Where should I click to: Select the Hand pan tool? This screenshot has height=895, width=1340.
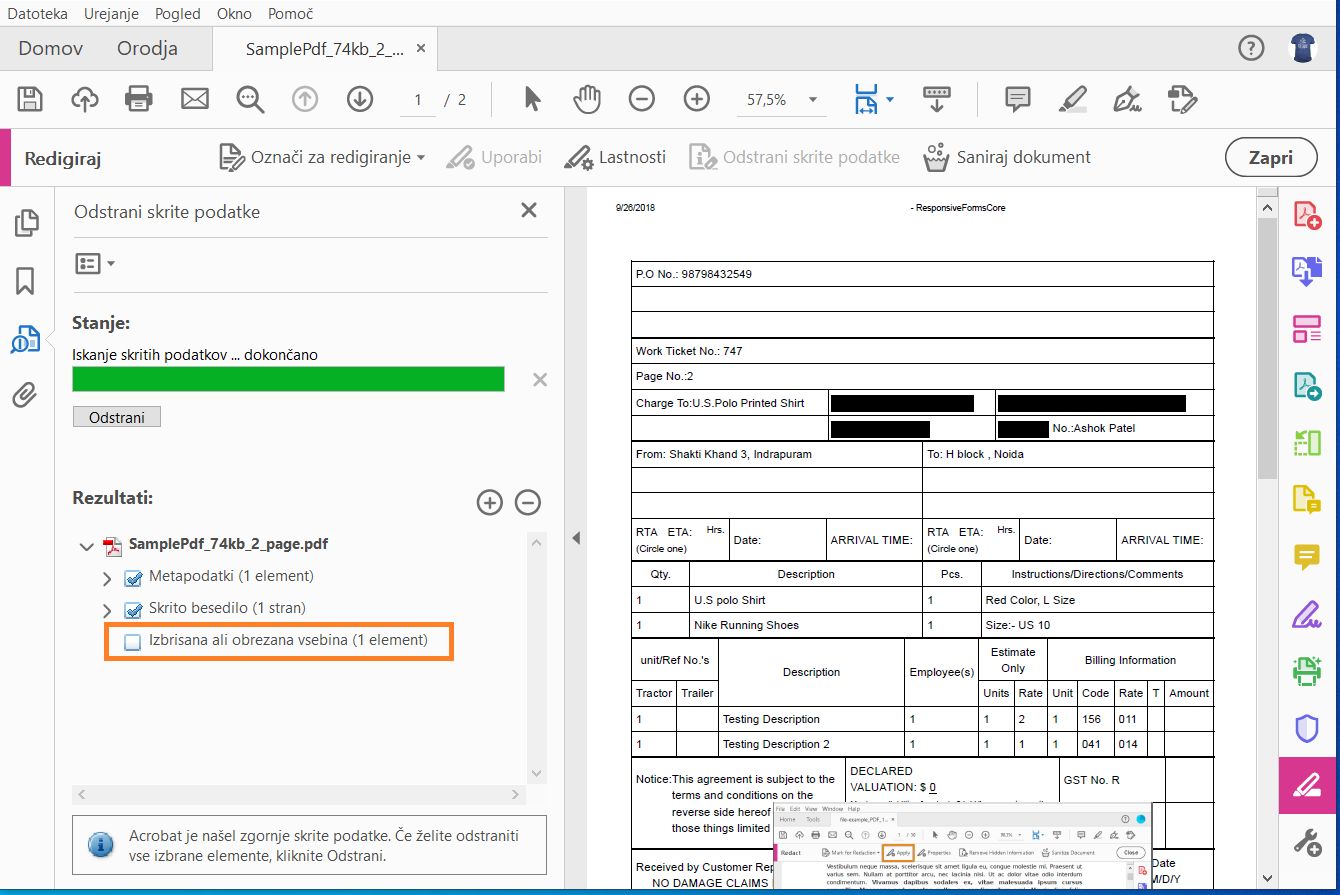(587, 99)
